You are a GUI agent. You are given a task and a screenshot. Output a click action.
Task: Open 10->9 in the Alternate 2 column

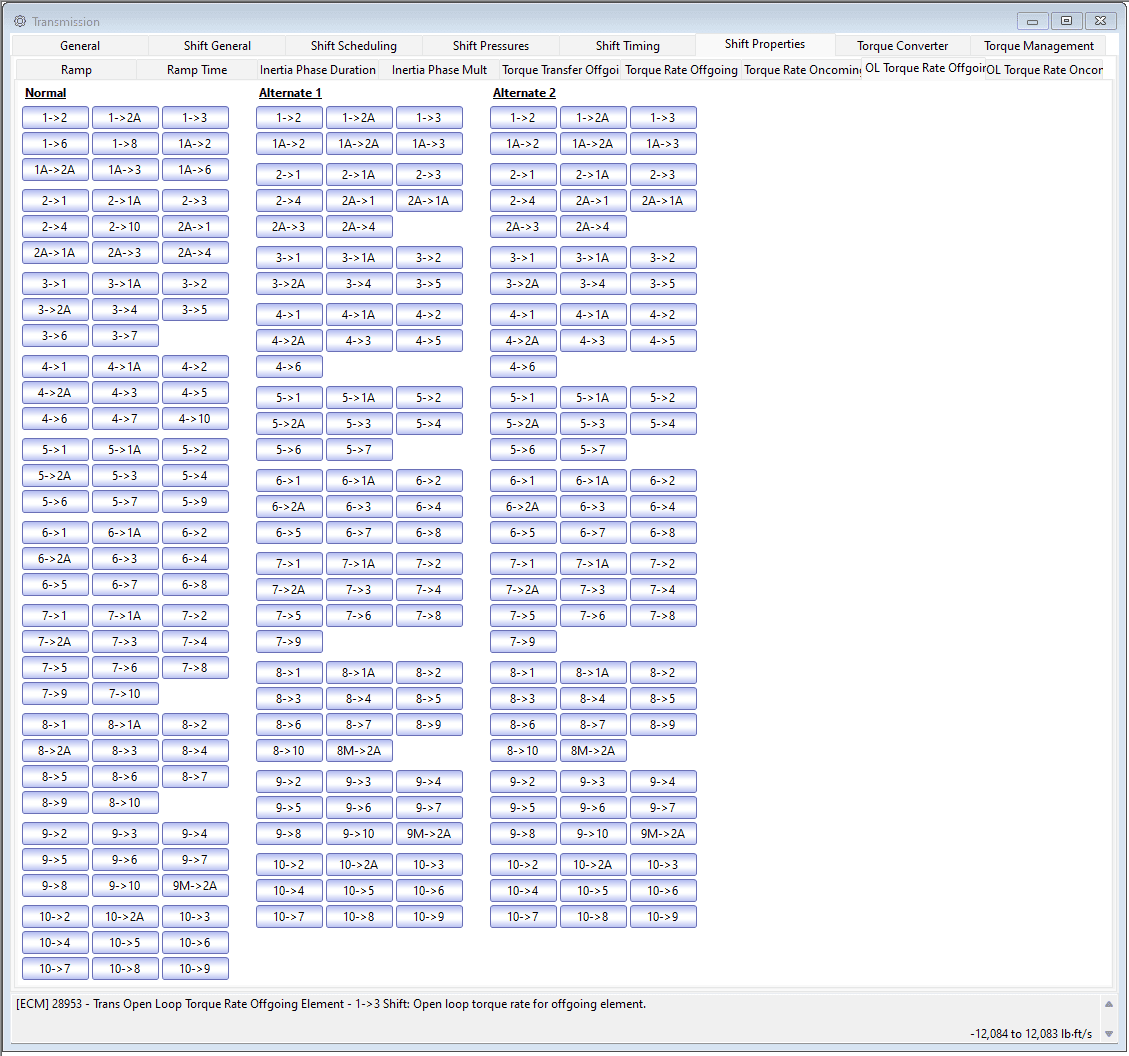click(x=662, y=917)
